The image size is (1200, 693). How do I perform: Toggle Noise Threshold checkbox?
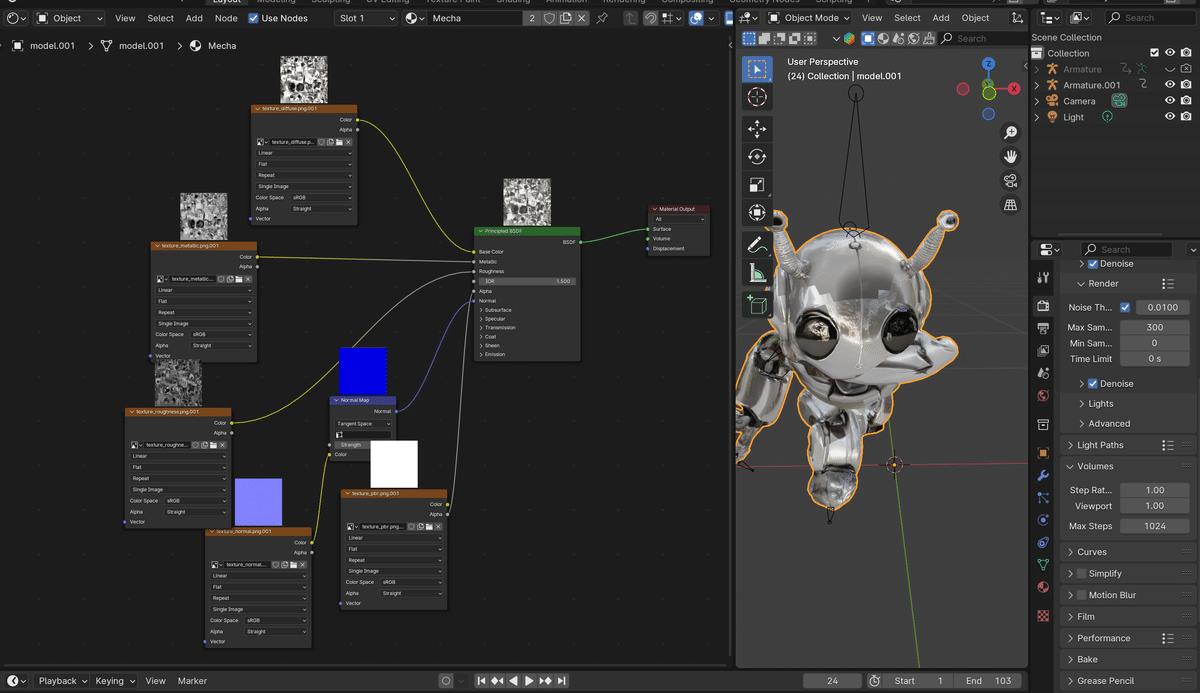point(1125,307)
